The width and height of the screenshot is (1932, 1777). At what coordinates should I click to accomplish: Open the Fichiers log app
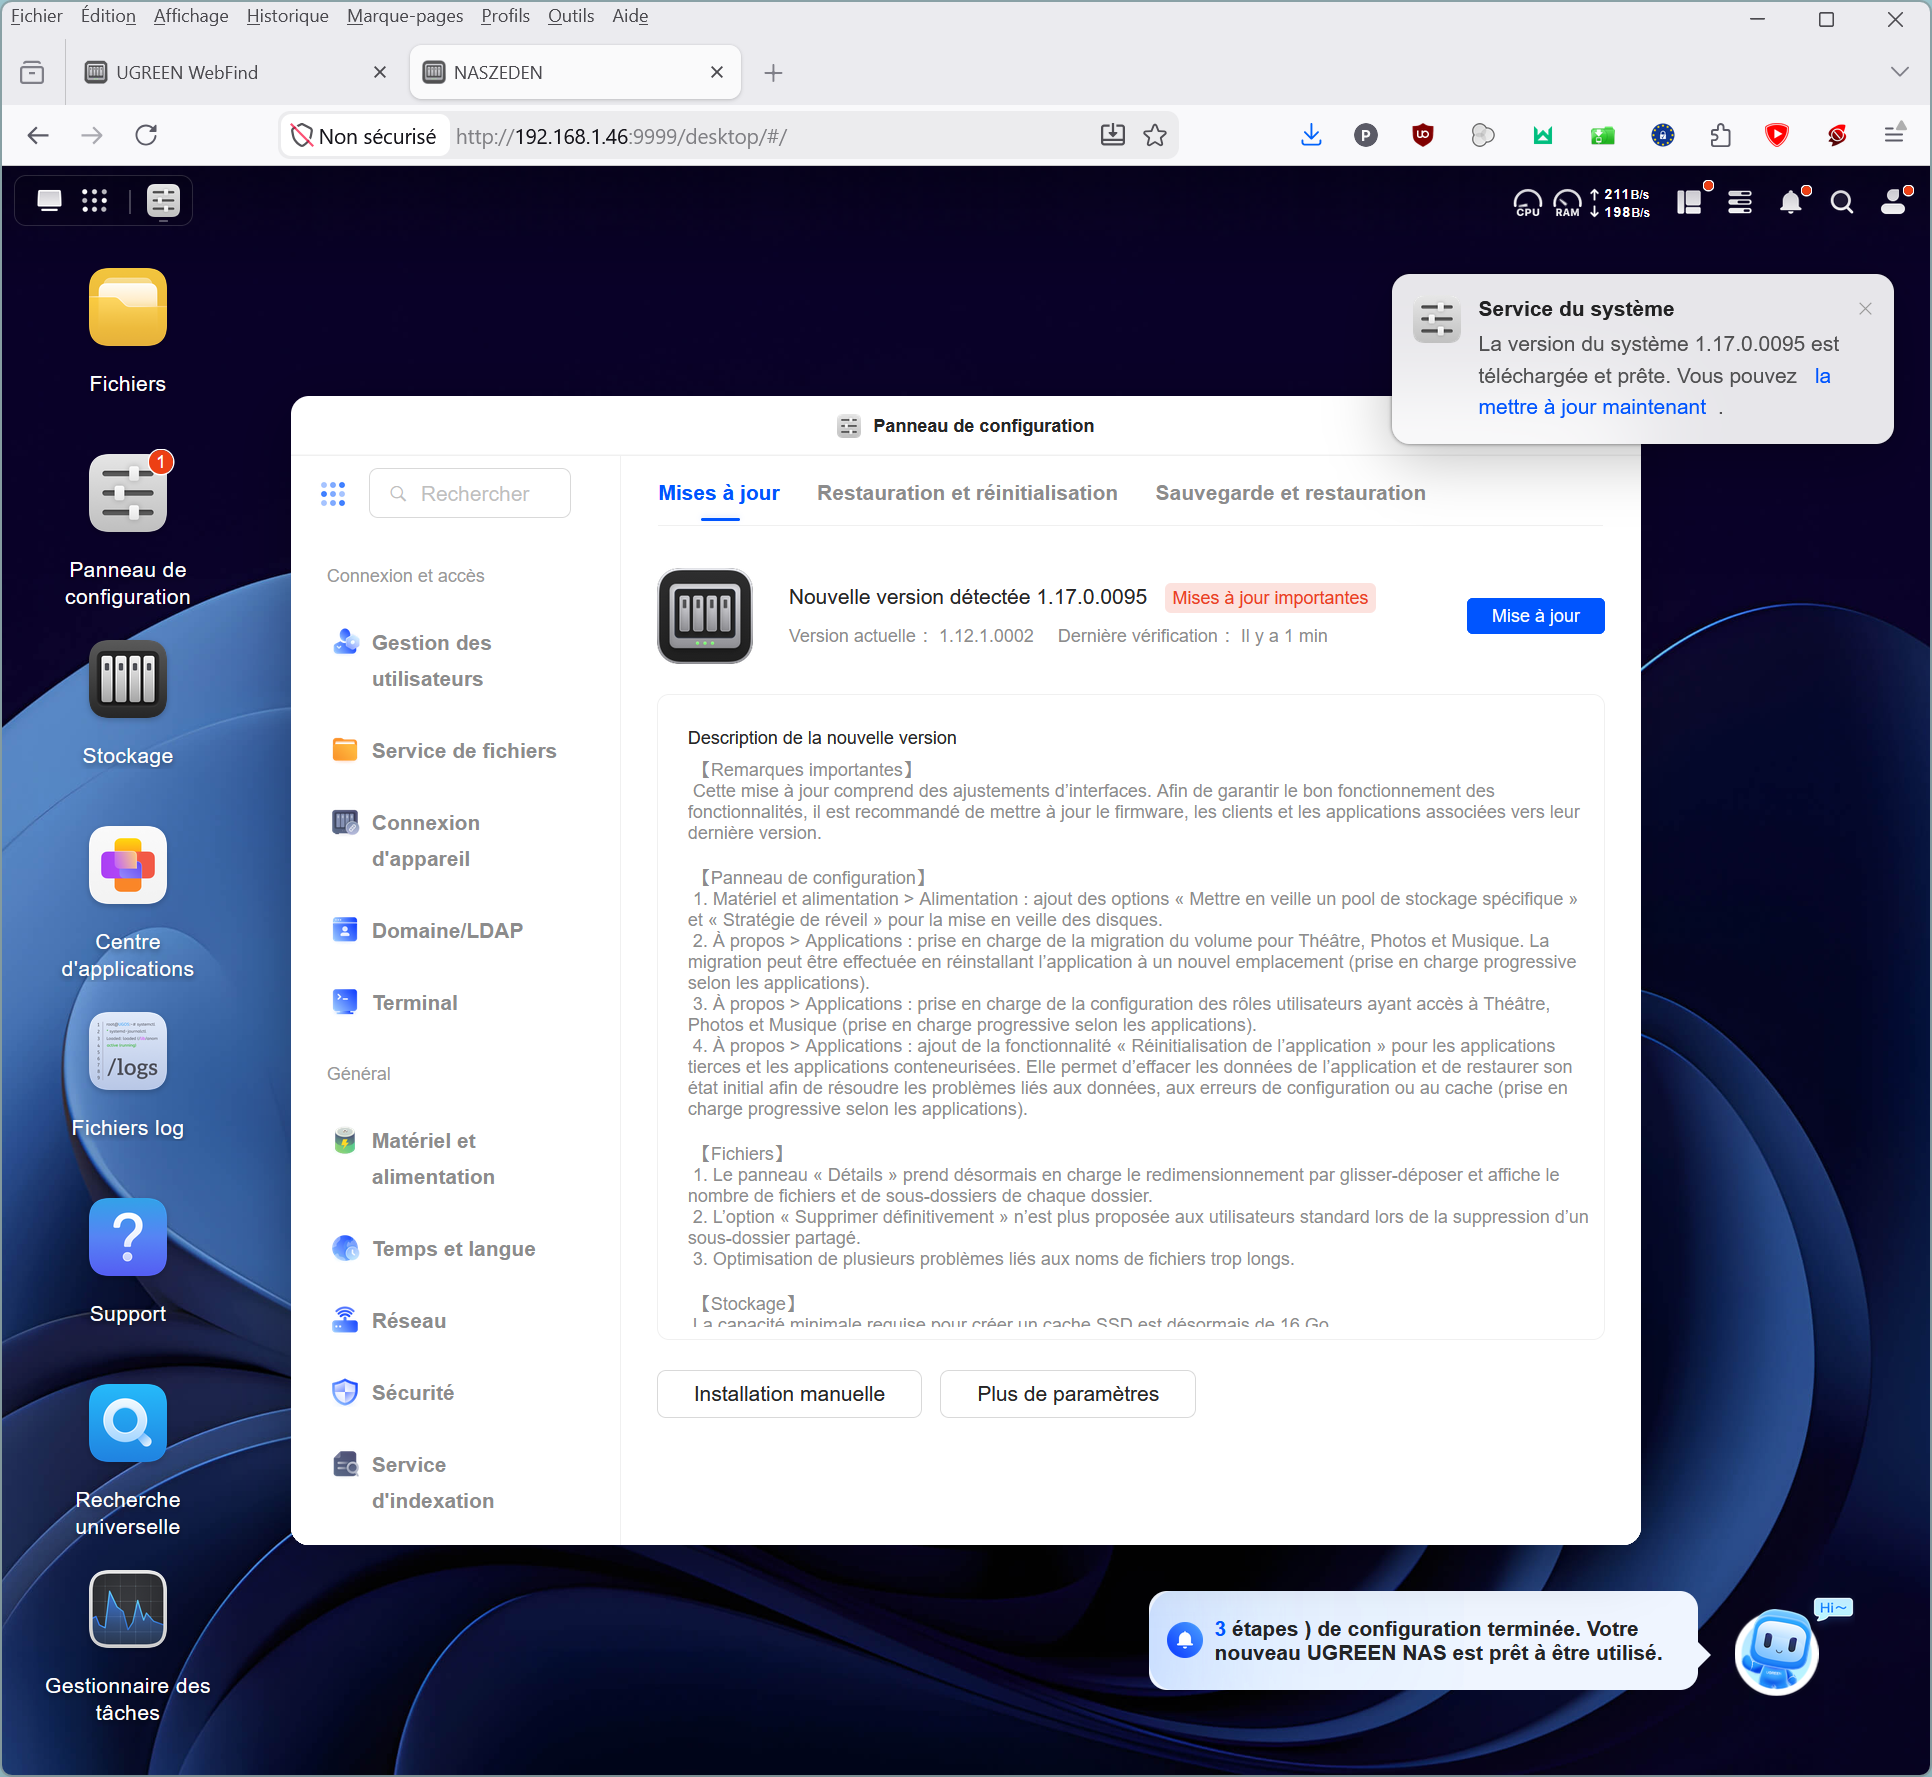[128, 1051]
